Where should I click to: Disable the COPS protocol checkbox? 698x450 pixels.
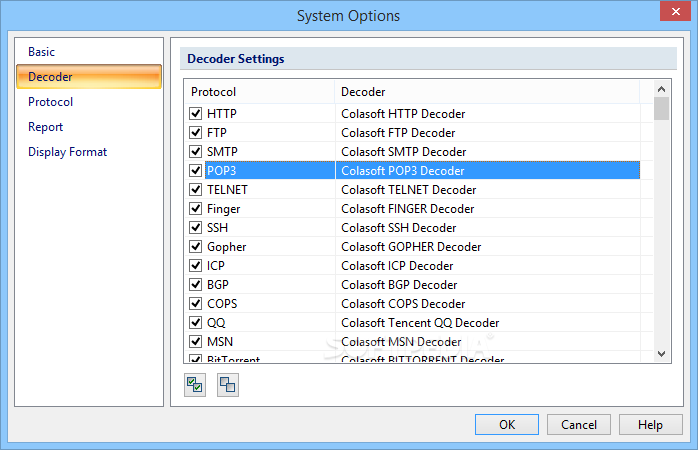[x=195, y=304]
